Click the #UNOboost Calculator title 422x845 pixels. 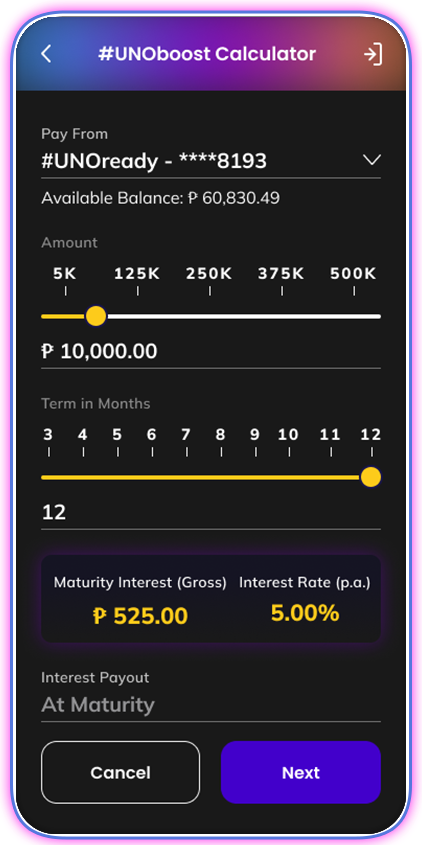[207, 54]
